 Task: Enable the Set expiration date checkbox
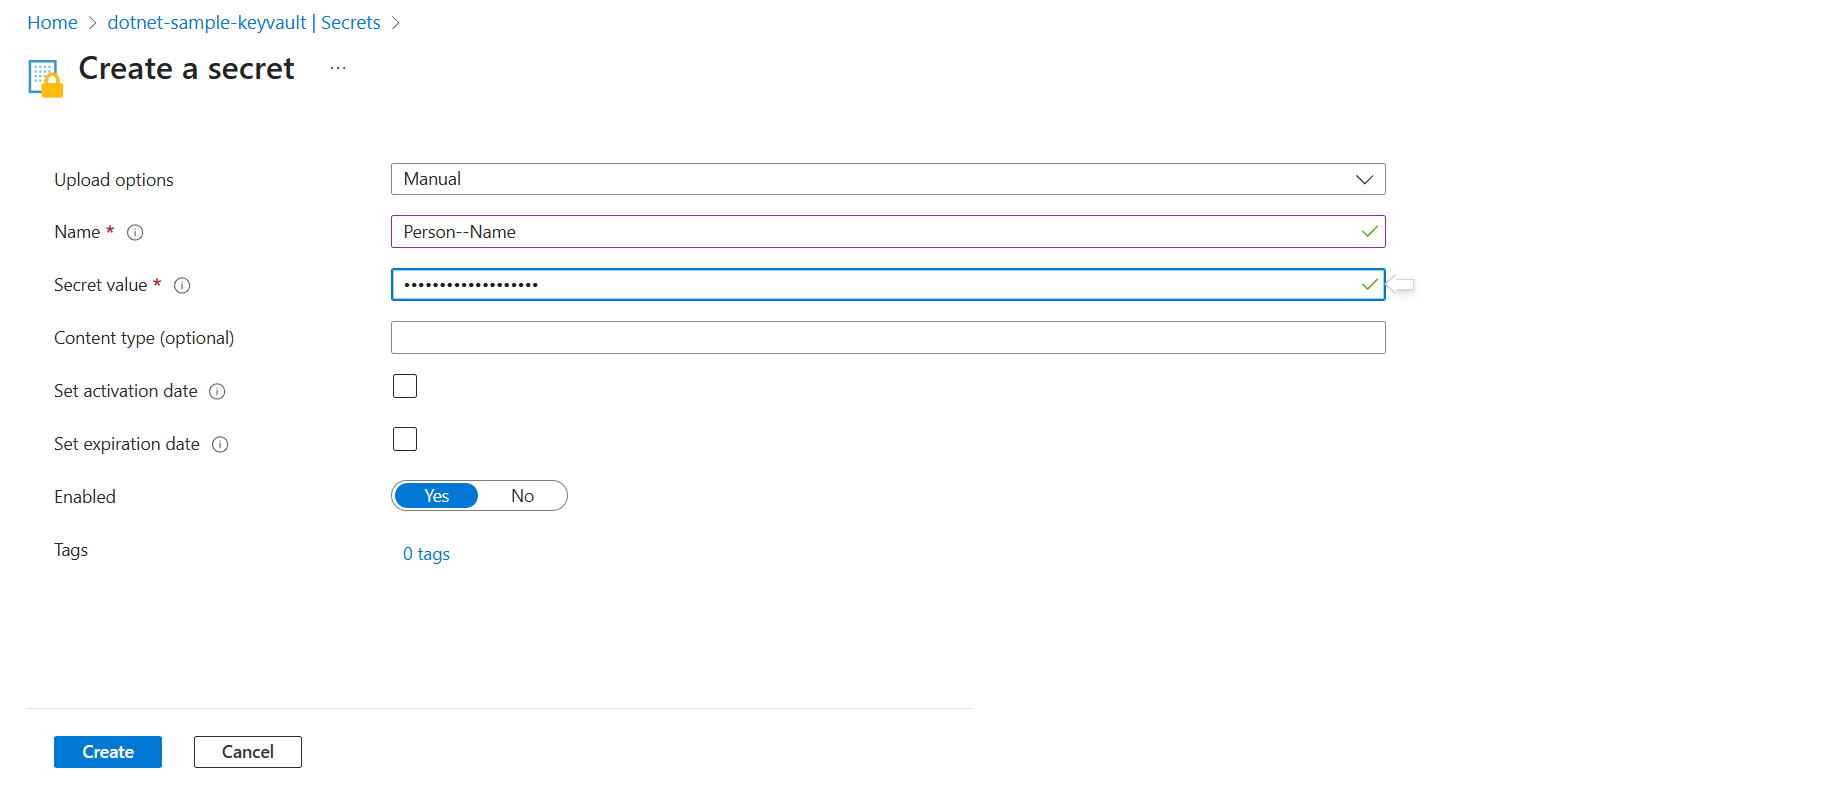(x=405, y=439)
